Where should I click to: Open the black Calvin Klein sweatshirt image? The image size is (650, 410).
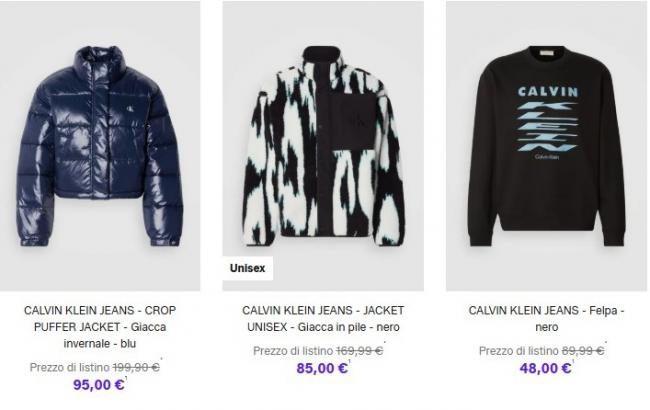click(x=546, y=146)
